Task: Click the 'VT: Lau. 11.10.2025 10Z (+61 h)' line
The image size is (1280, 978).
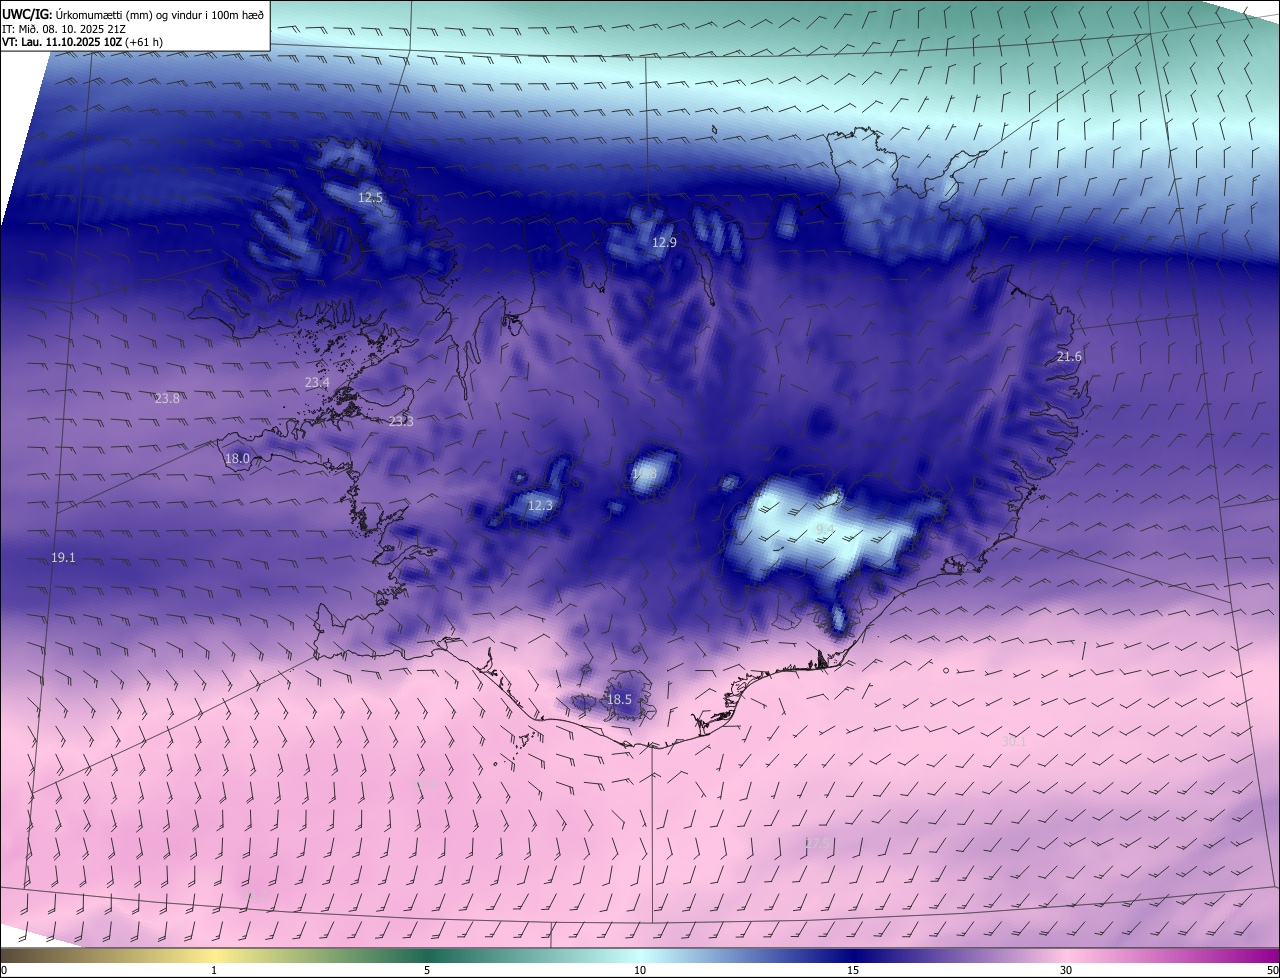Action: (x=82, y=42)
